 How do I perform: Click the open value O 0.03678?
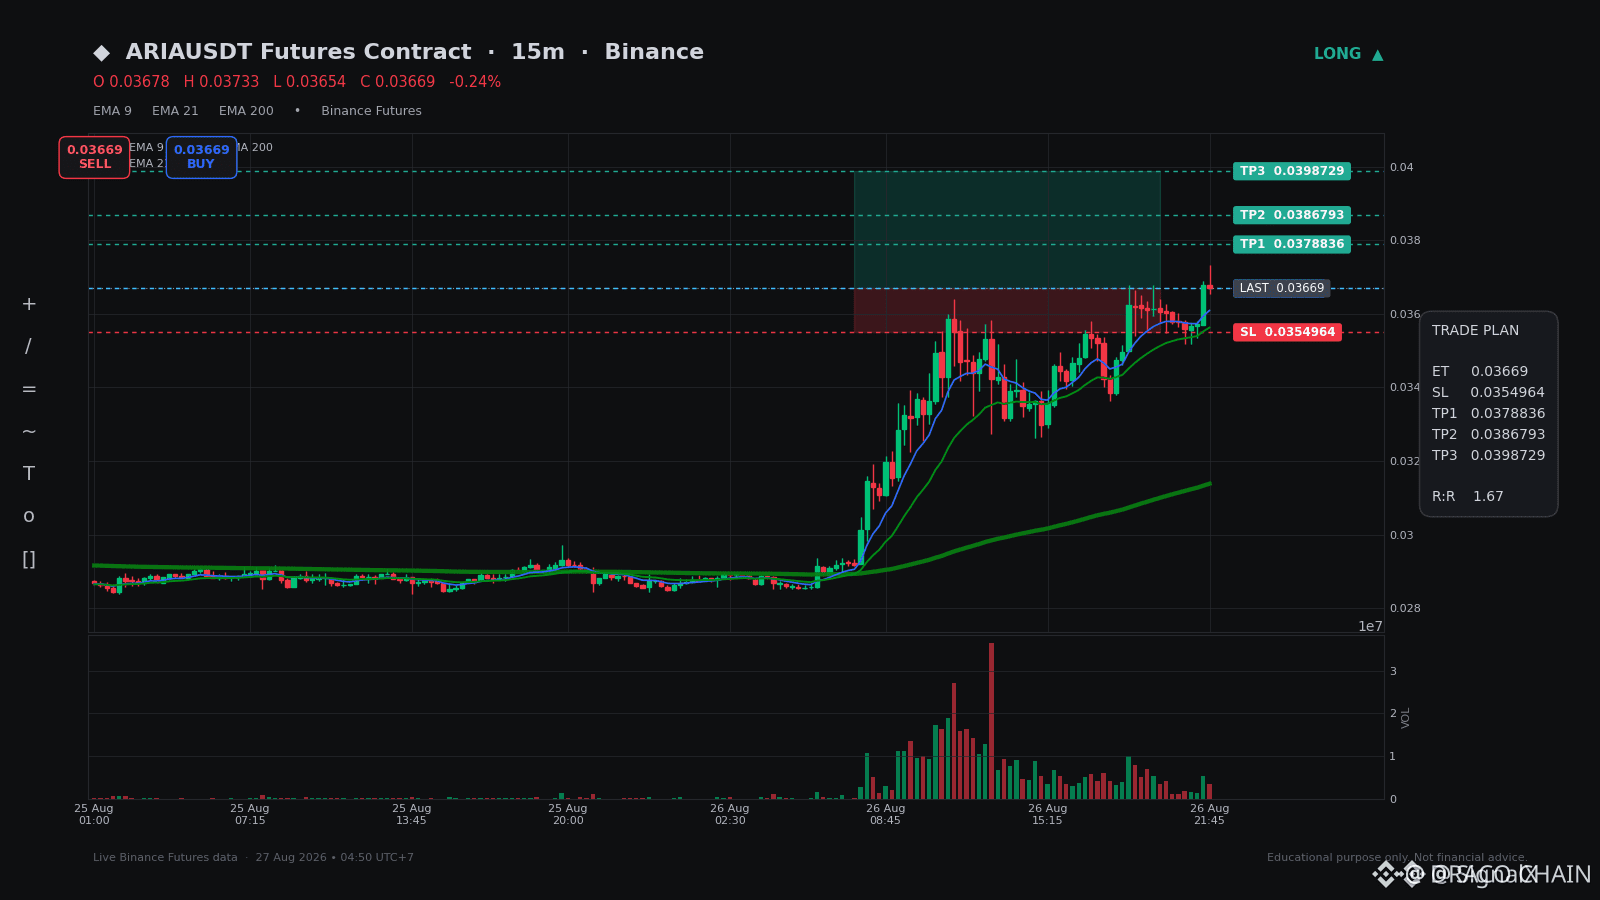131,82
